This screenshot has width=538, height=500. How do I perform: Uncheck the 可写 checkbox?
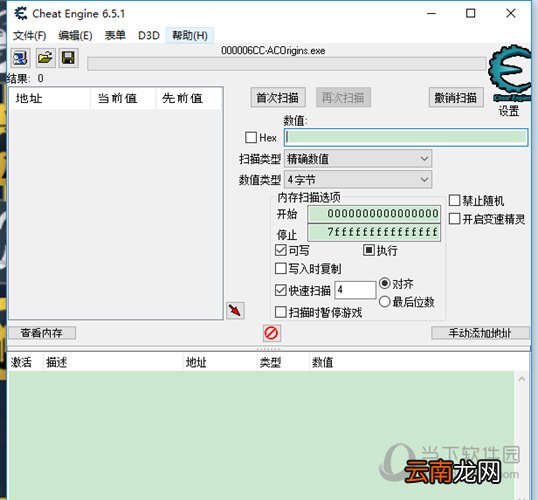click(281, 250)
